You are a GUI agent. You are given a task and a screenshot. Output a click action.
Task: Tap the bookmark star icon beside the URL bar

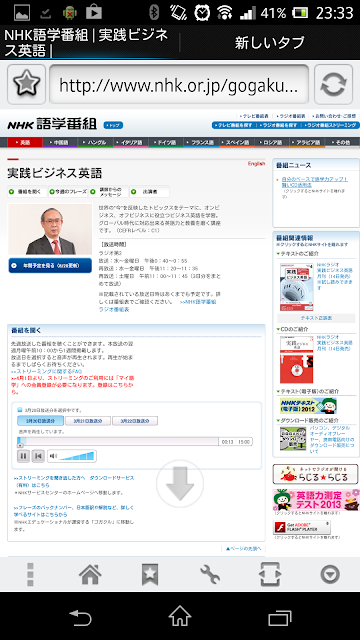coord(27,84)
